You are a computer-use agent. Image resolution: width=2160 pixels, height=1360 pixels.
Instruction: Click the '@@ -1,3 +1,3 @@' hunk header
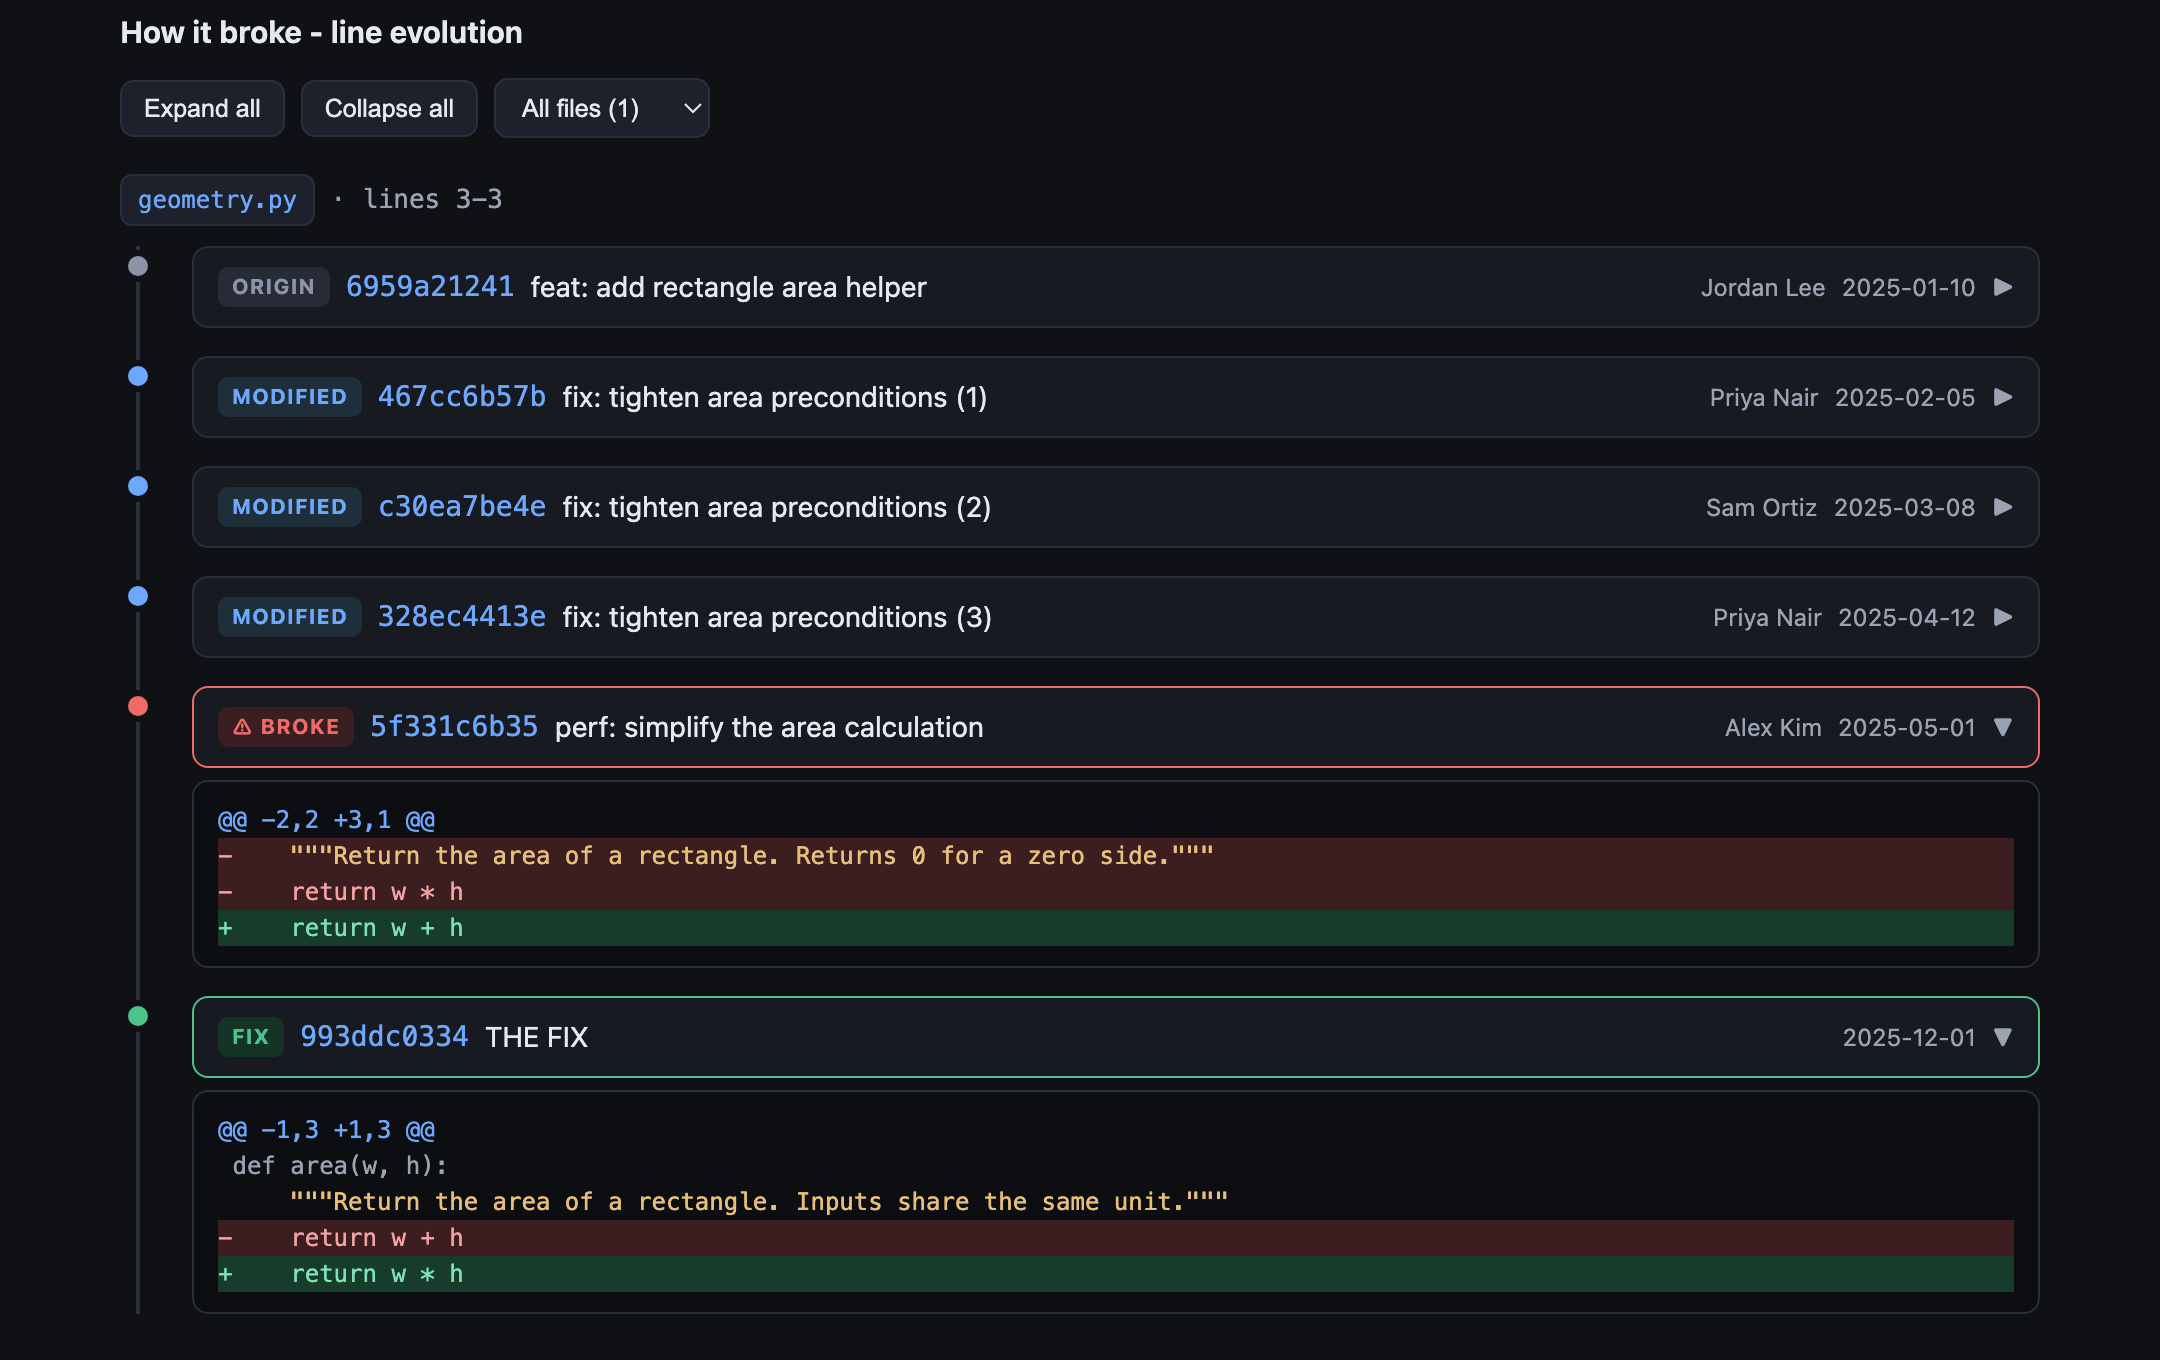coord(326,1130)
